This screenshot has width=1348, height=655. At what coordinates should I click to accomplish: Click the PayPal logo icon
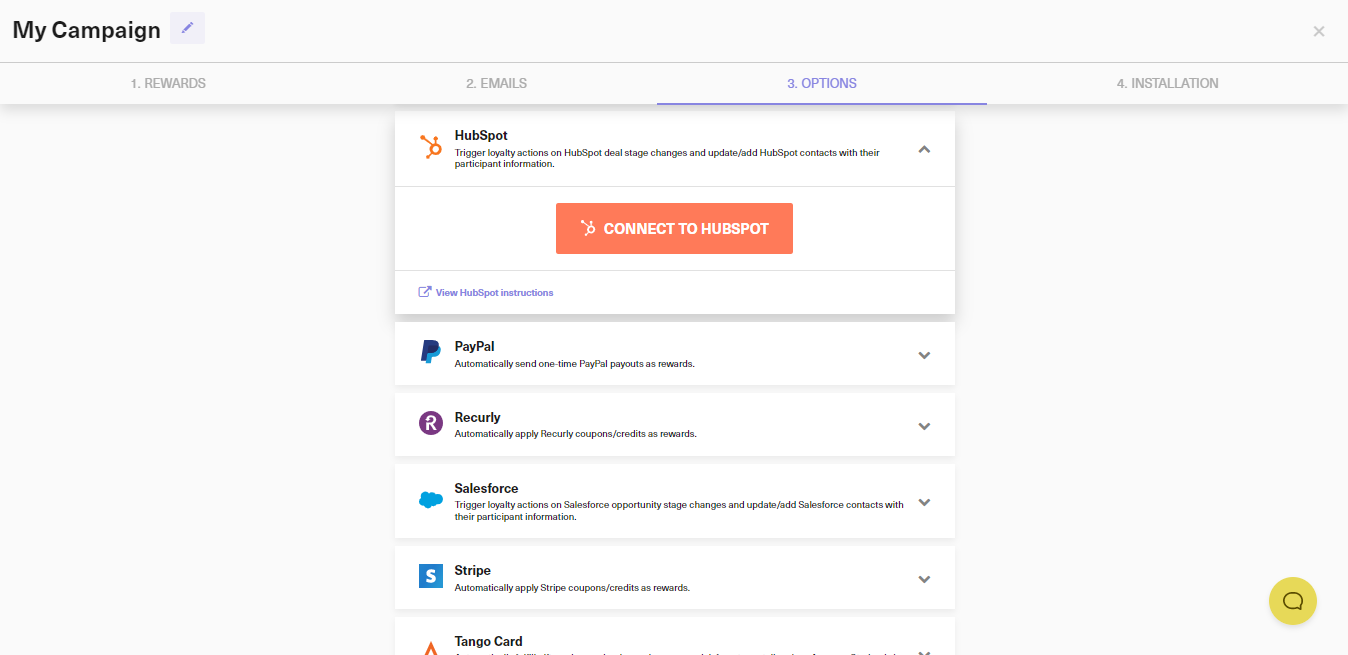pos(430,351)
